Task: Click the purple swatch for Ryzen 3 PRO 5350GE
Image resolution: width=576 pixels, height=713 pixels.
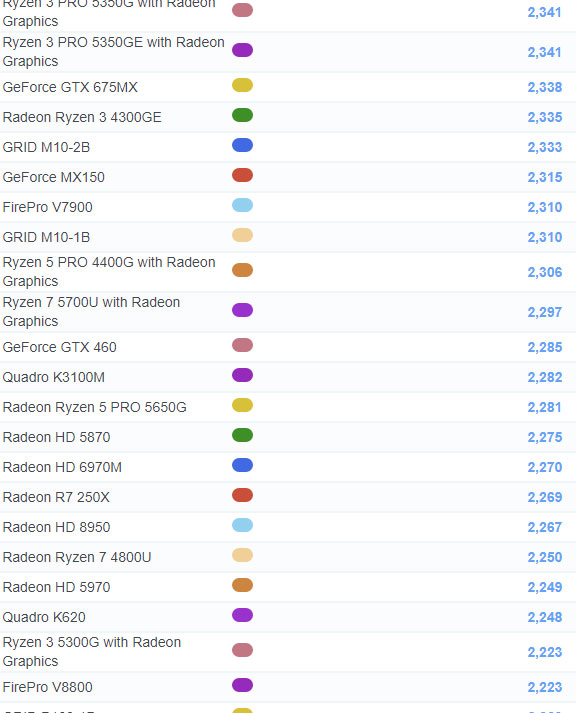Action: tap(242, 50)
